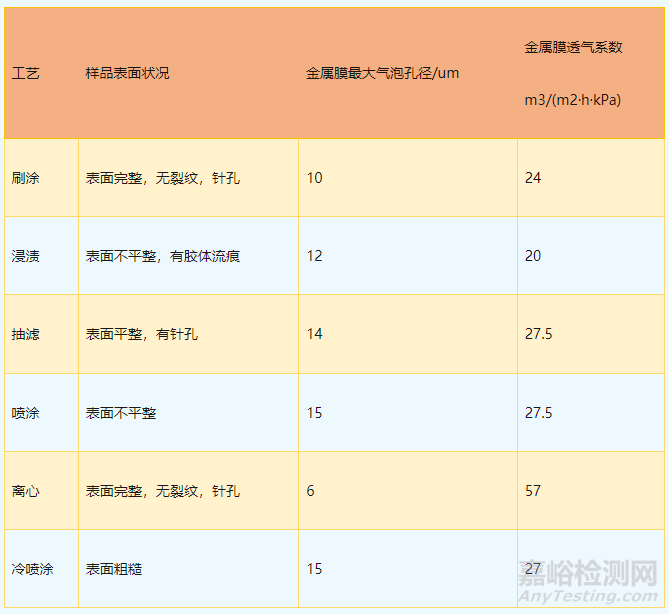This screenshot has height=614, width=669.
Task: Select the 喷涂 process cell
Action: [x=26, y=413]
